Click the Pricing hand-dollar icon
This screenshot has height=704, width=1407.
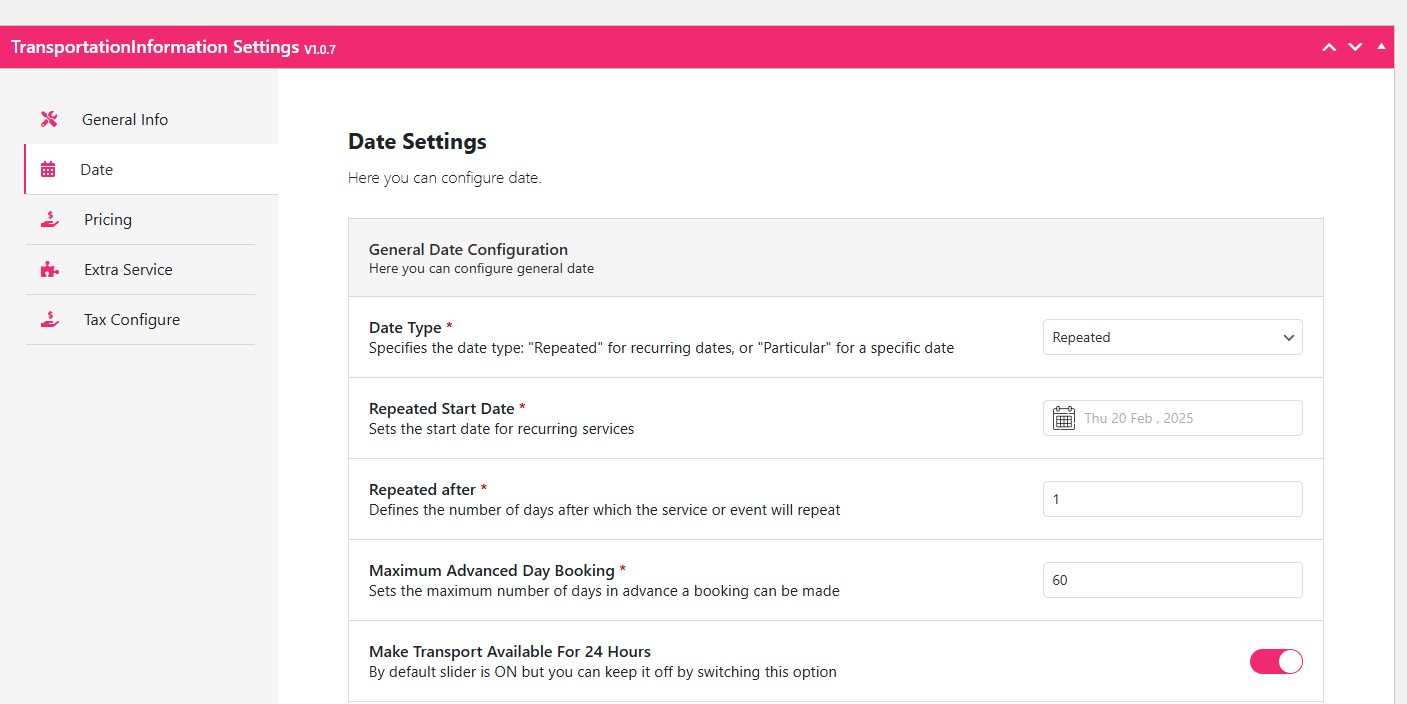(x=49, y=219)
